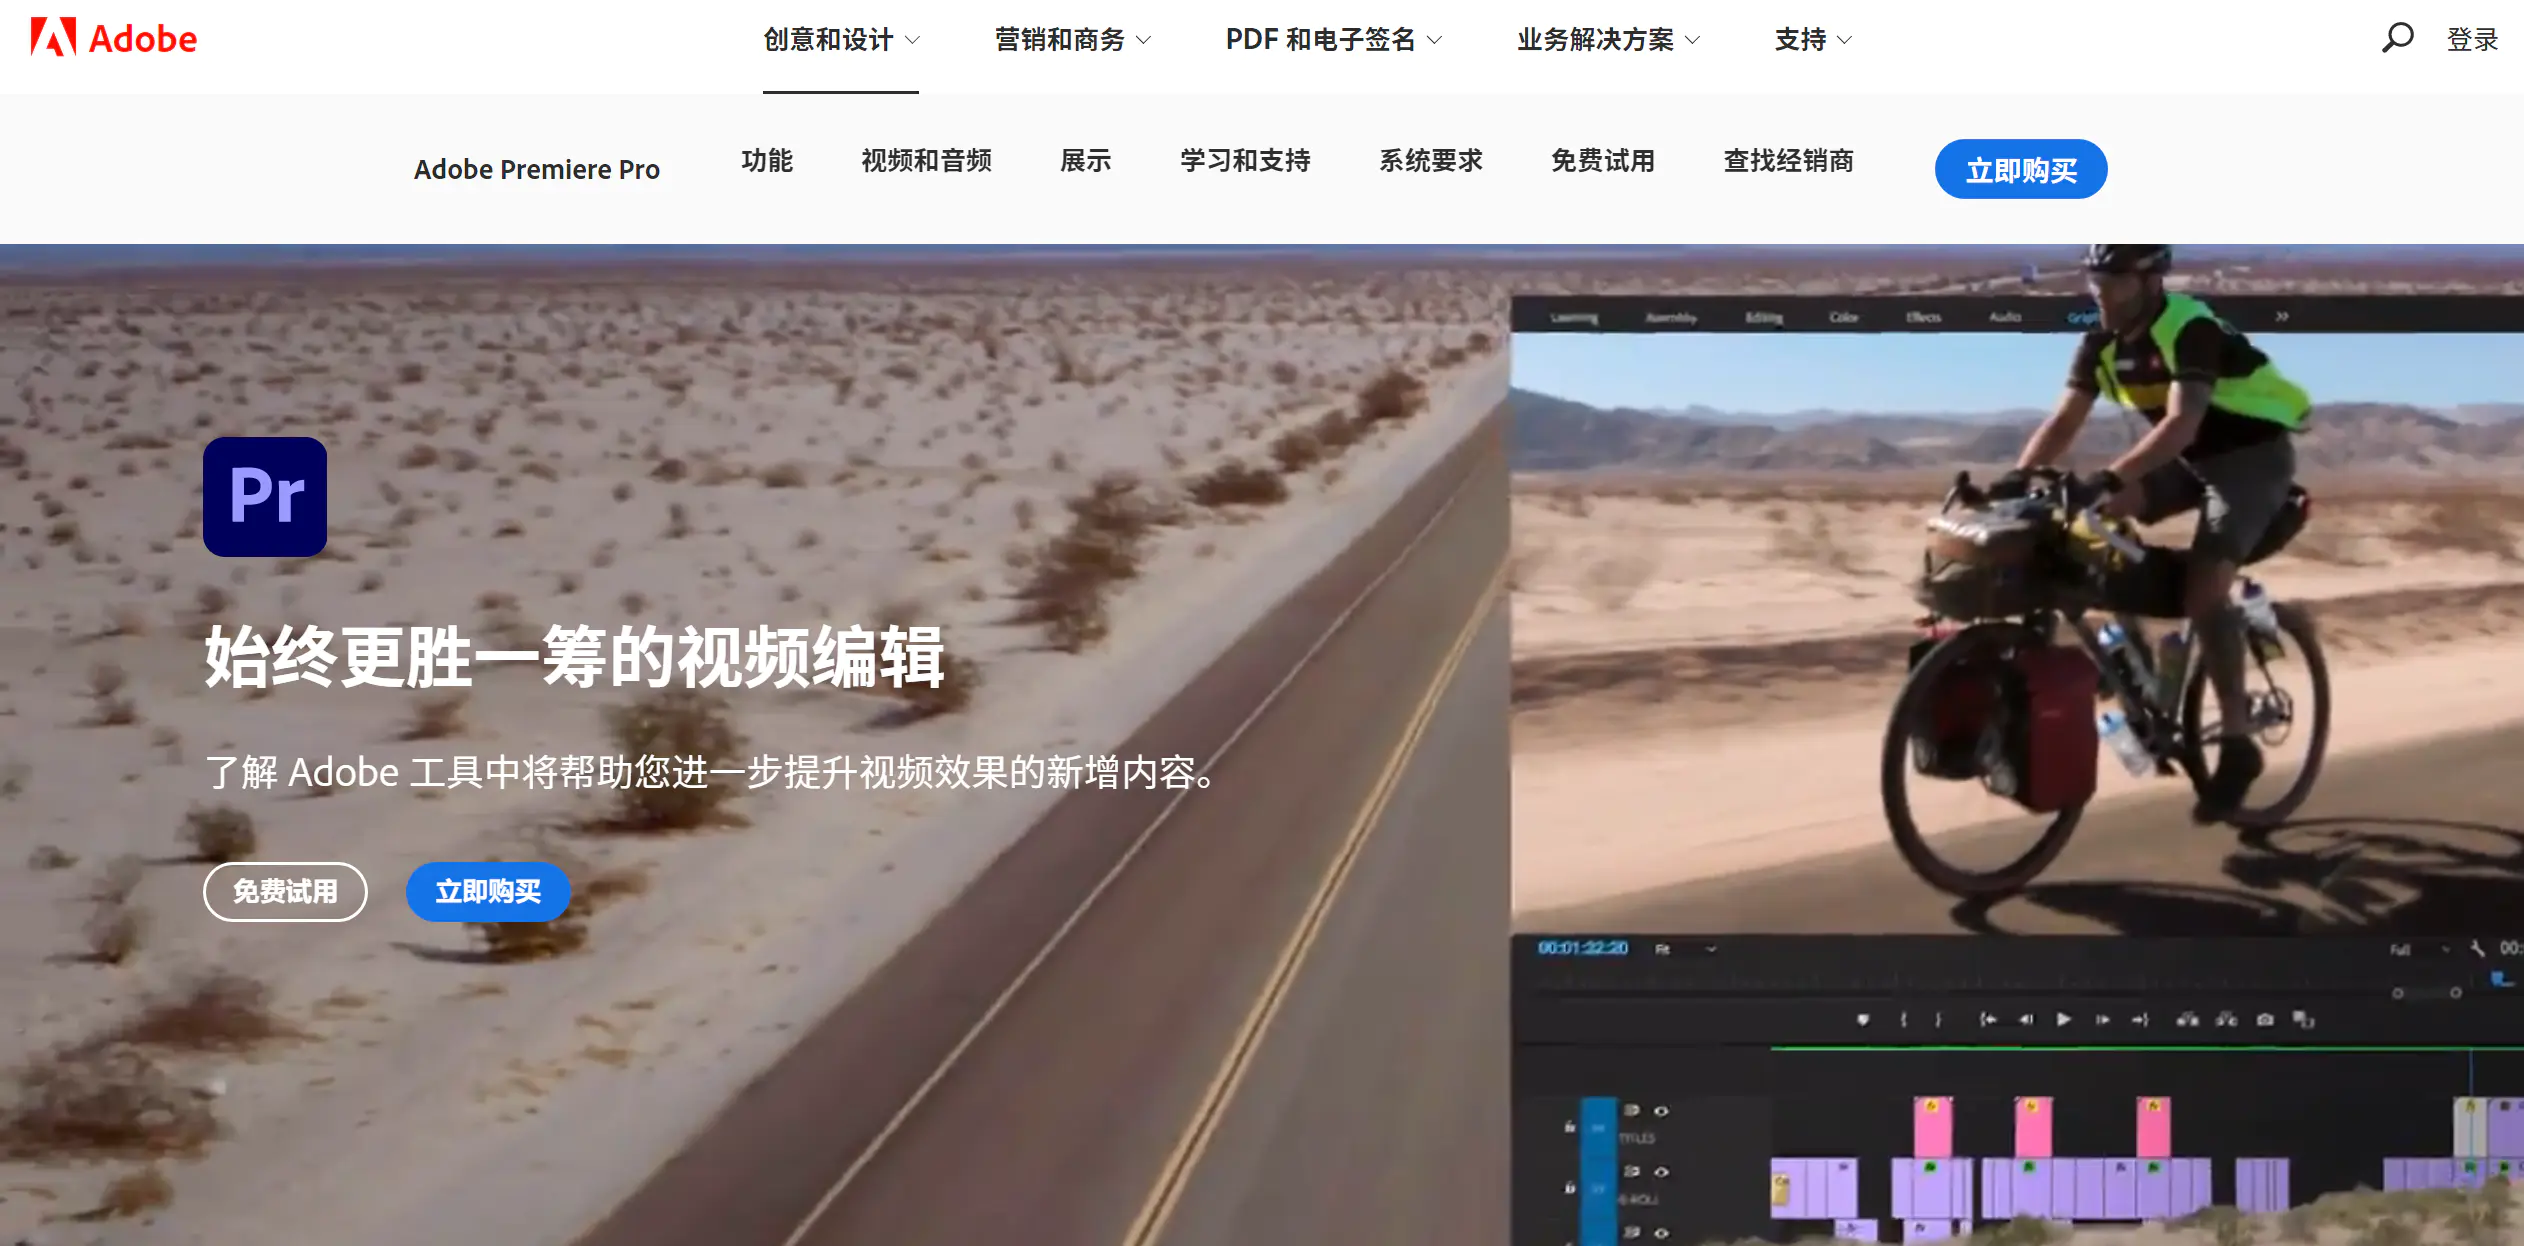This screenshot has height=1246, width=2524.
Task: Open the 视频和音频 tab
Action: coord(926,160)
